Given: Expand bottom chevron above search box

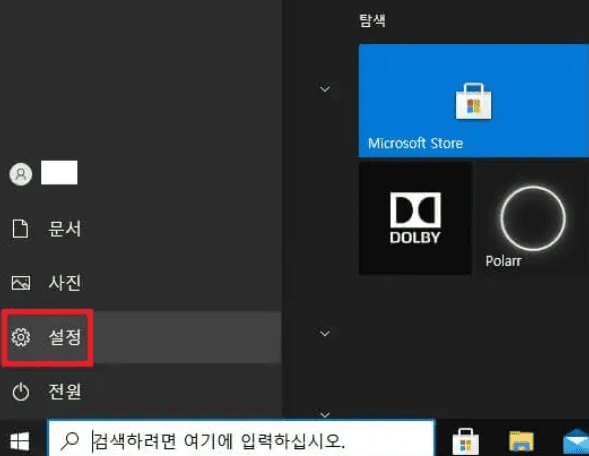Looking at the screenshot, I should click(325, 414).
